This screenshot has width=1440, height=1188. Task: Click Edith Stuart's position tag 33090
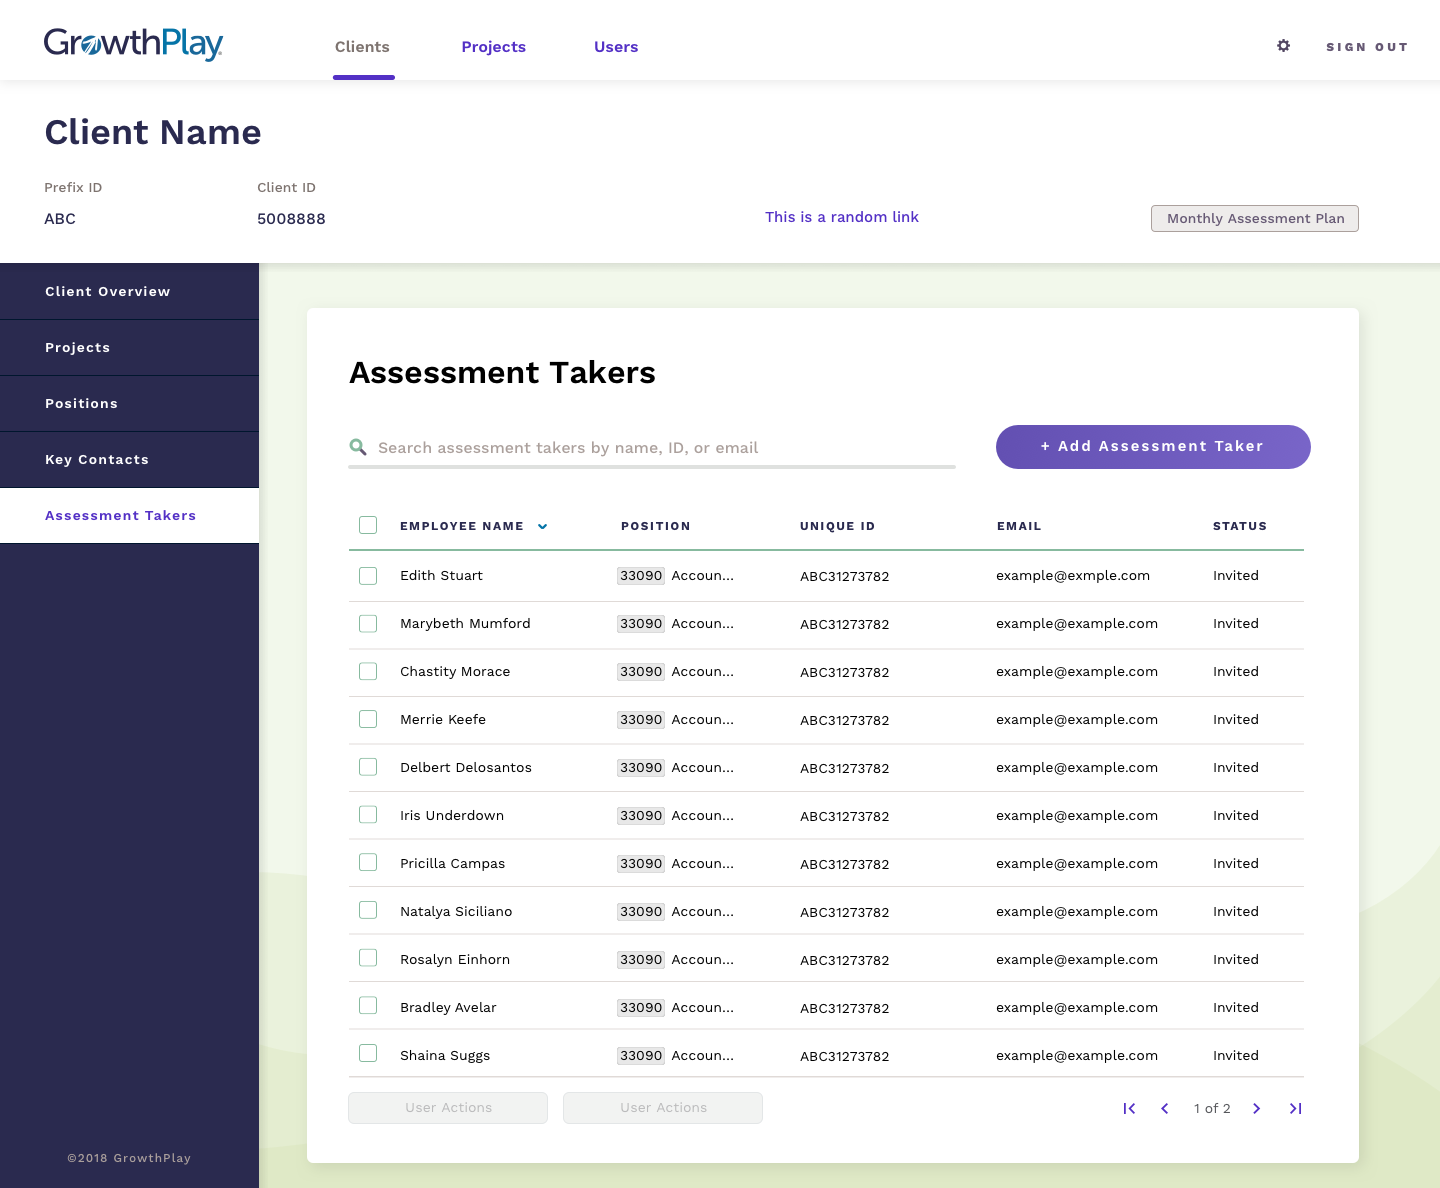(641, 576)
